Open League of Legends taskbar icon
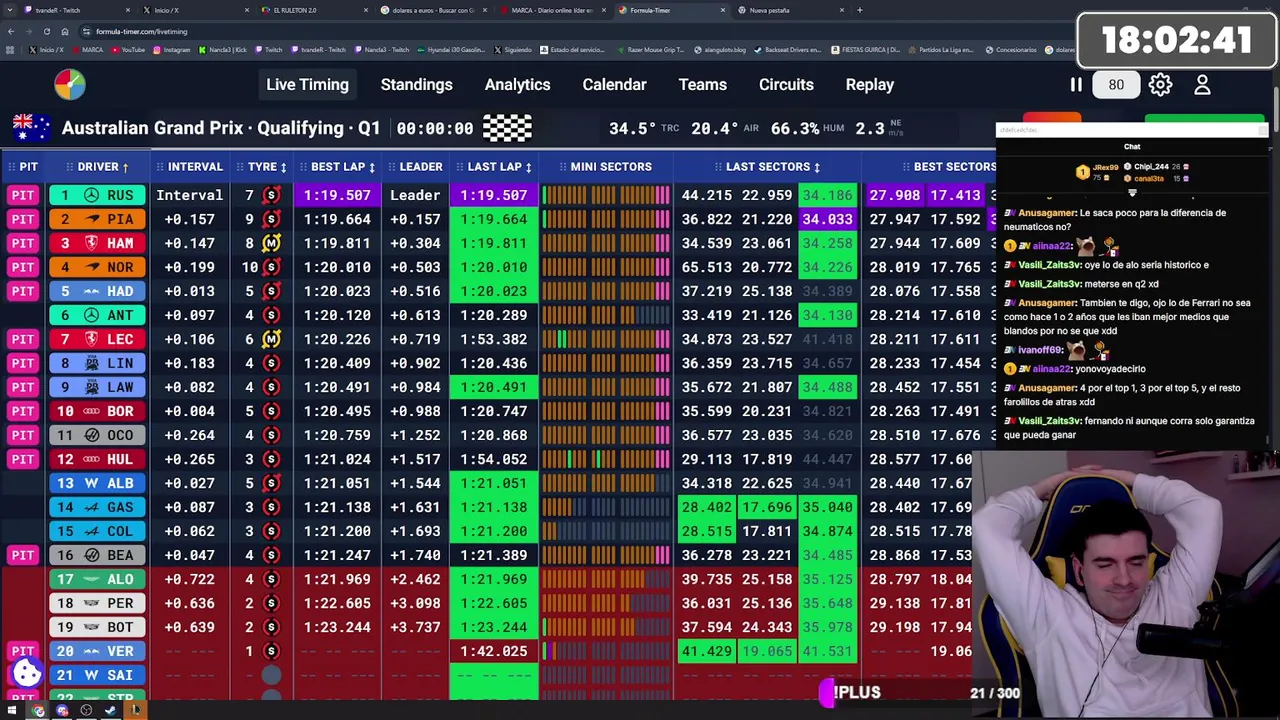Image resolution: width=1280 pixels, height=720 pixels. (x=134, y=711)
